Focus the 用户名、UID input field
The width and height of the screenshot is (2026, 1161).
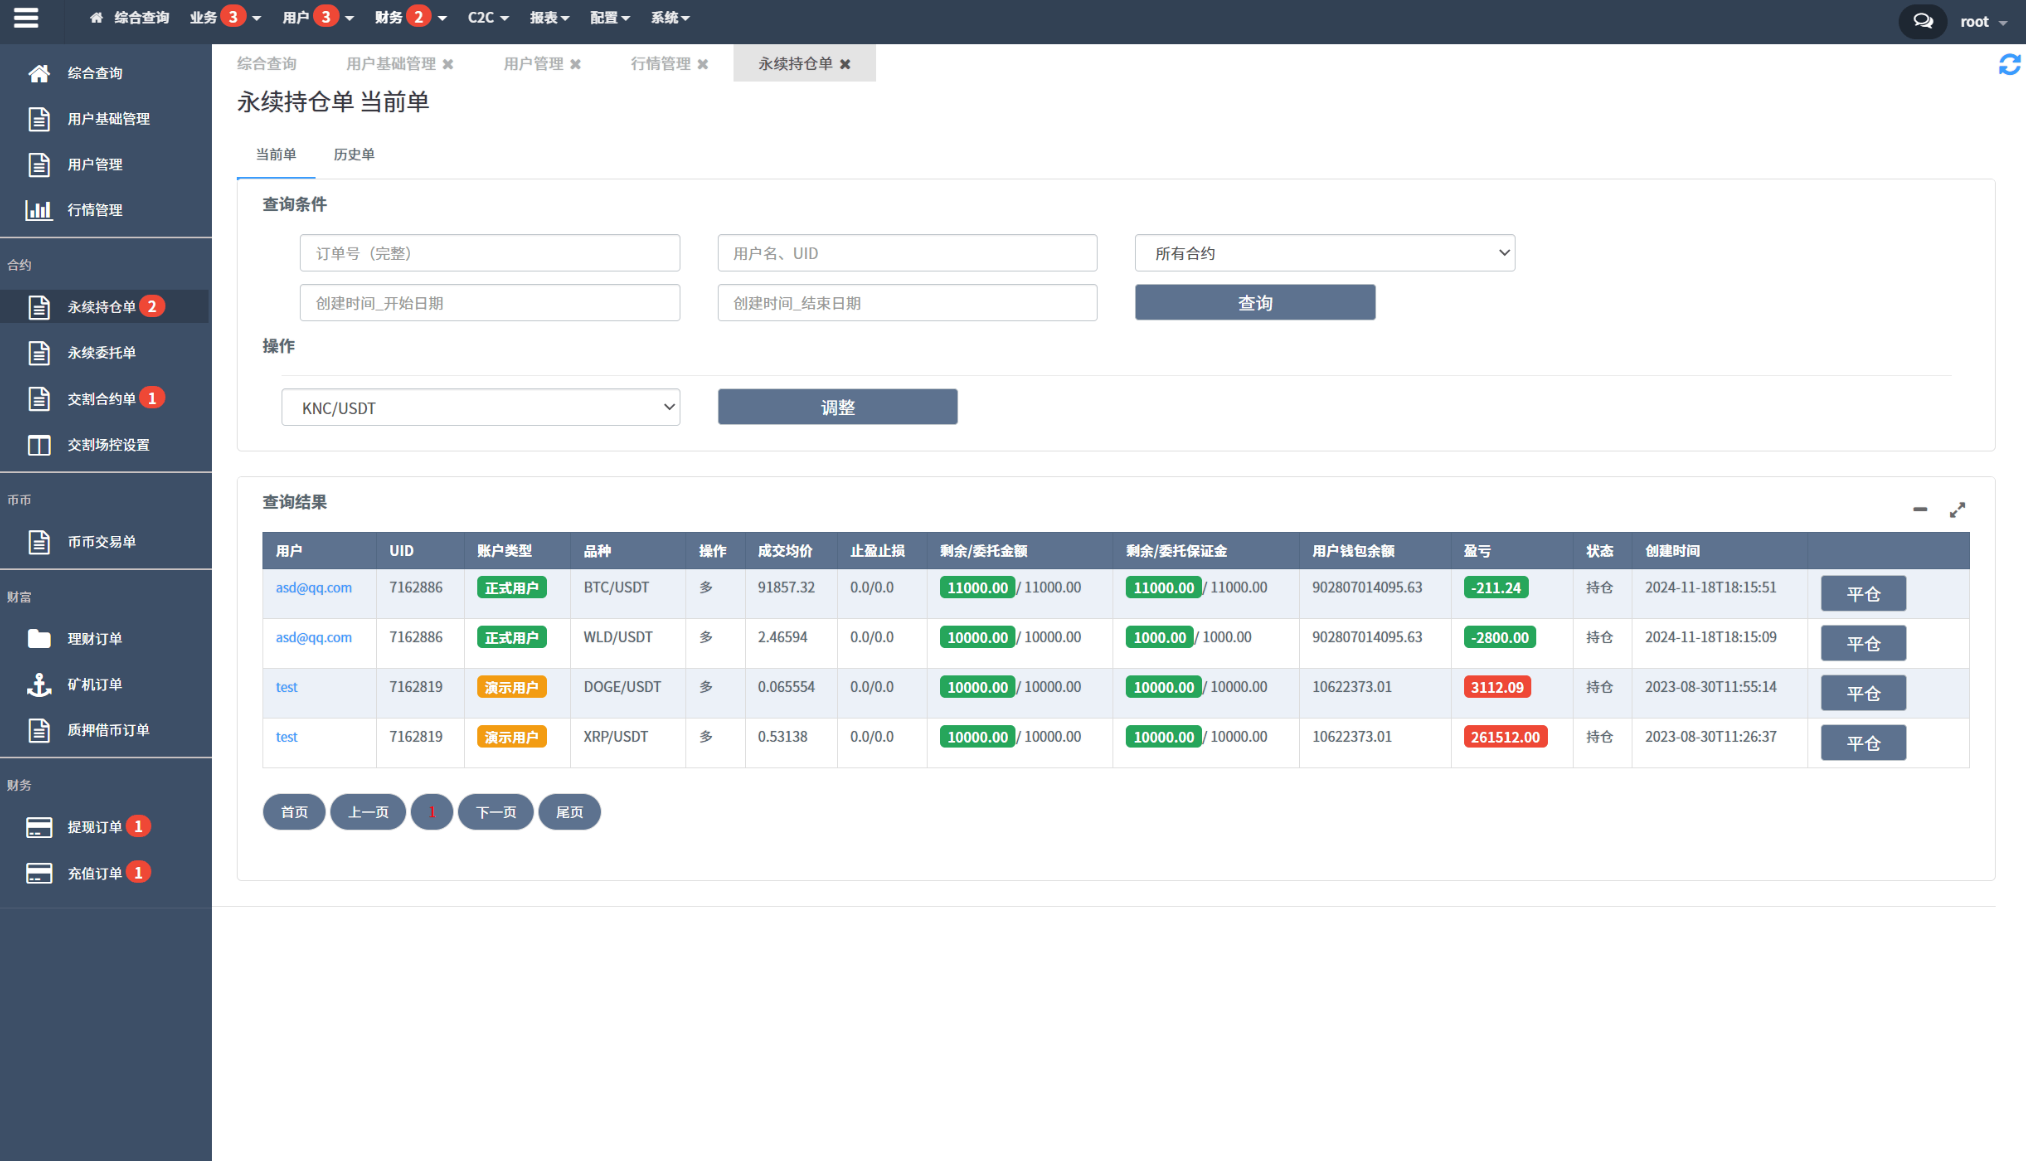907,253
